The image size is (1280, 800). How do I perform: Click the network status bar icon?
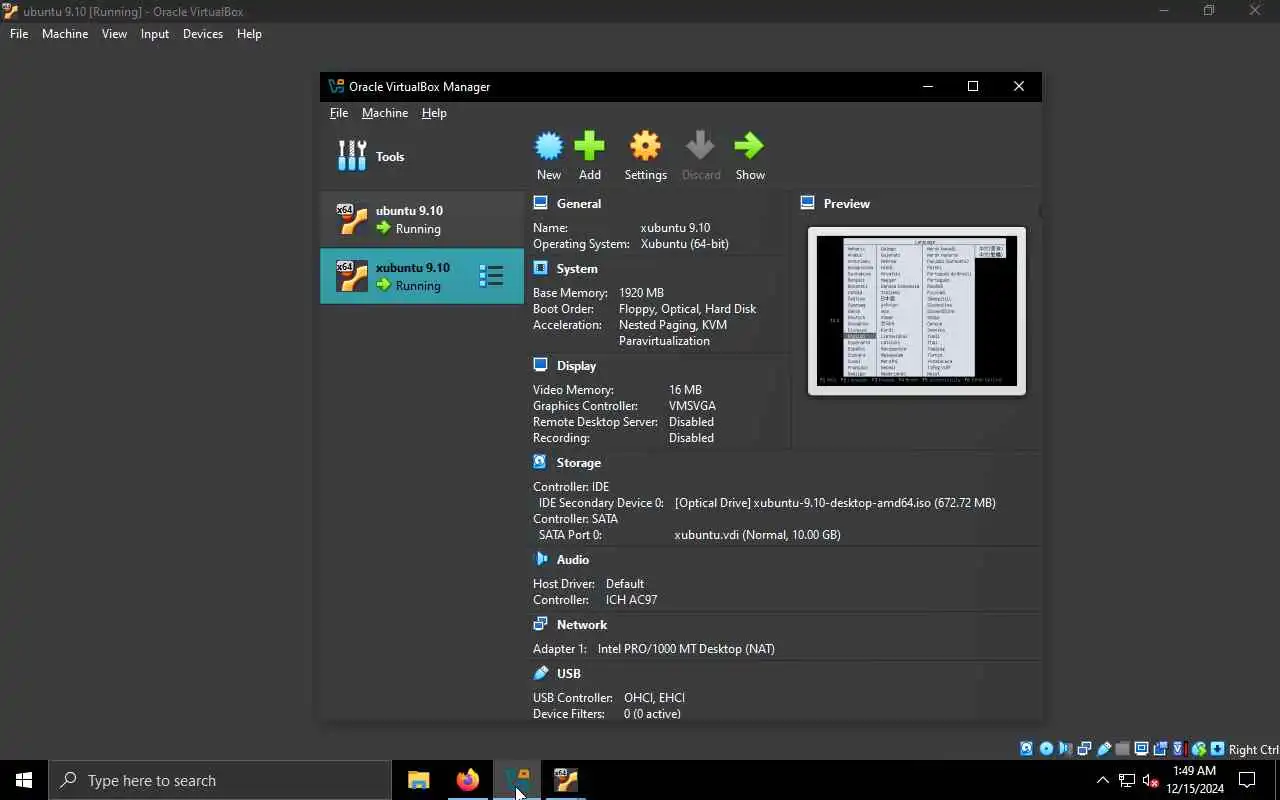pyautogui.click(x=1084, y=749)
